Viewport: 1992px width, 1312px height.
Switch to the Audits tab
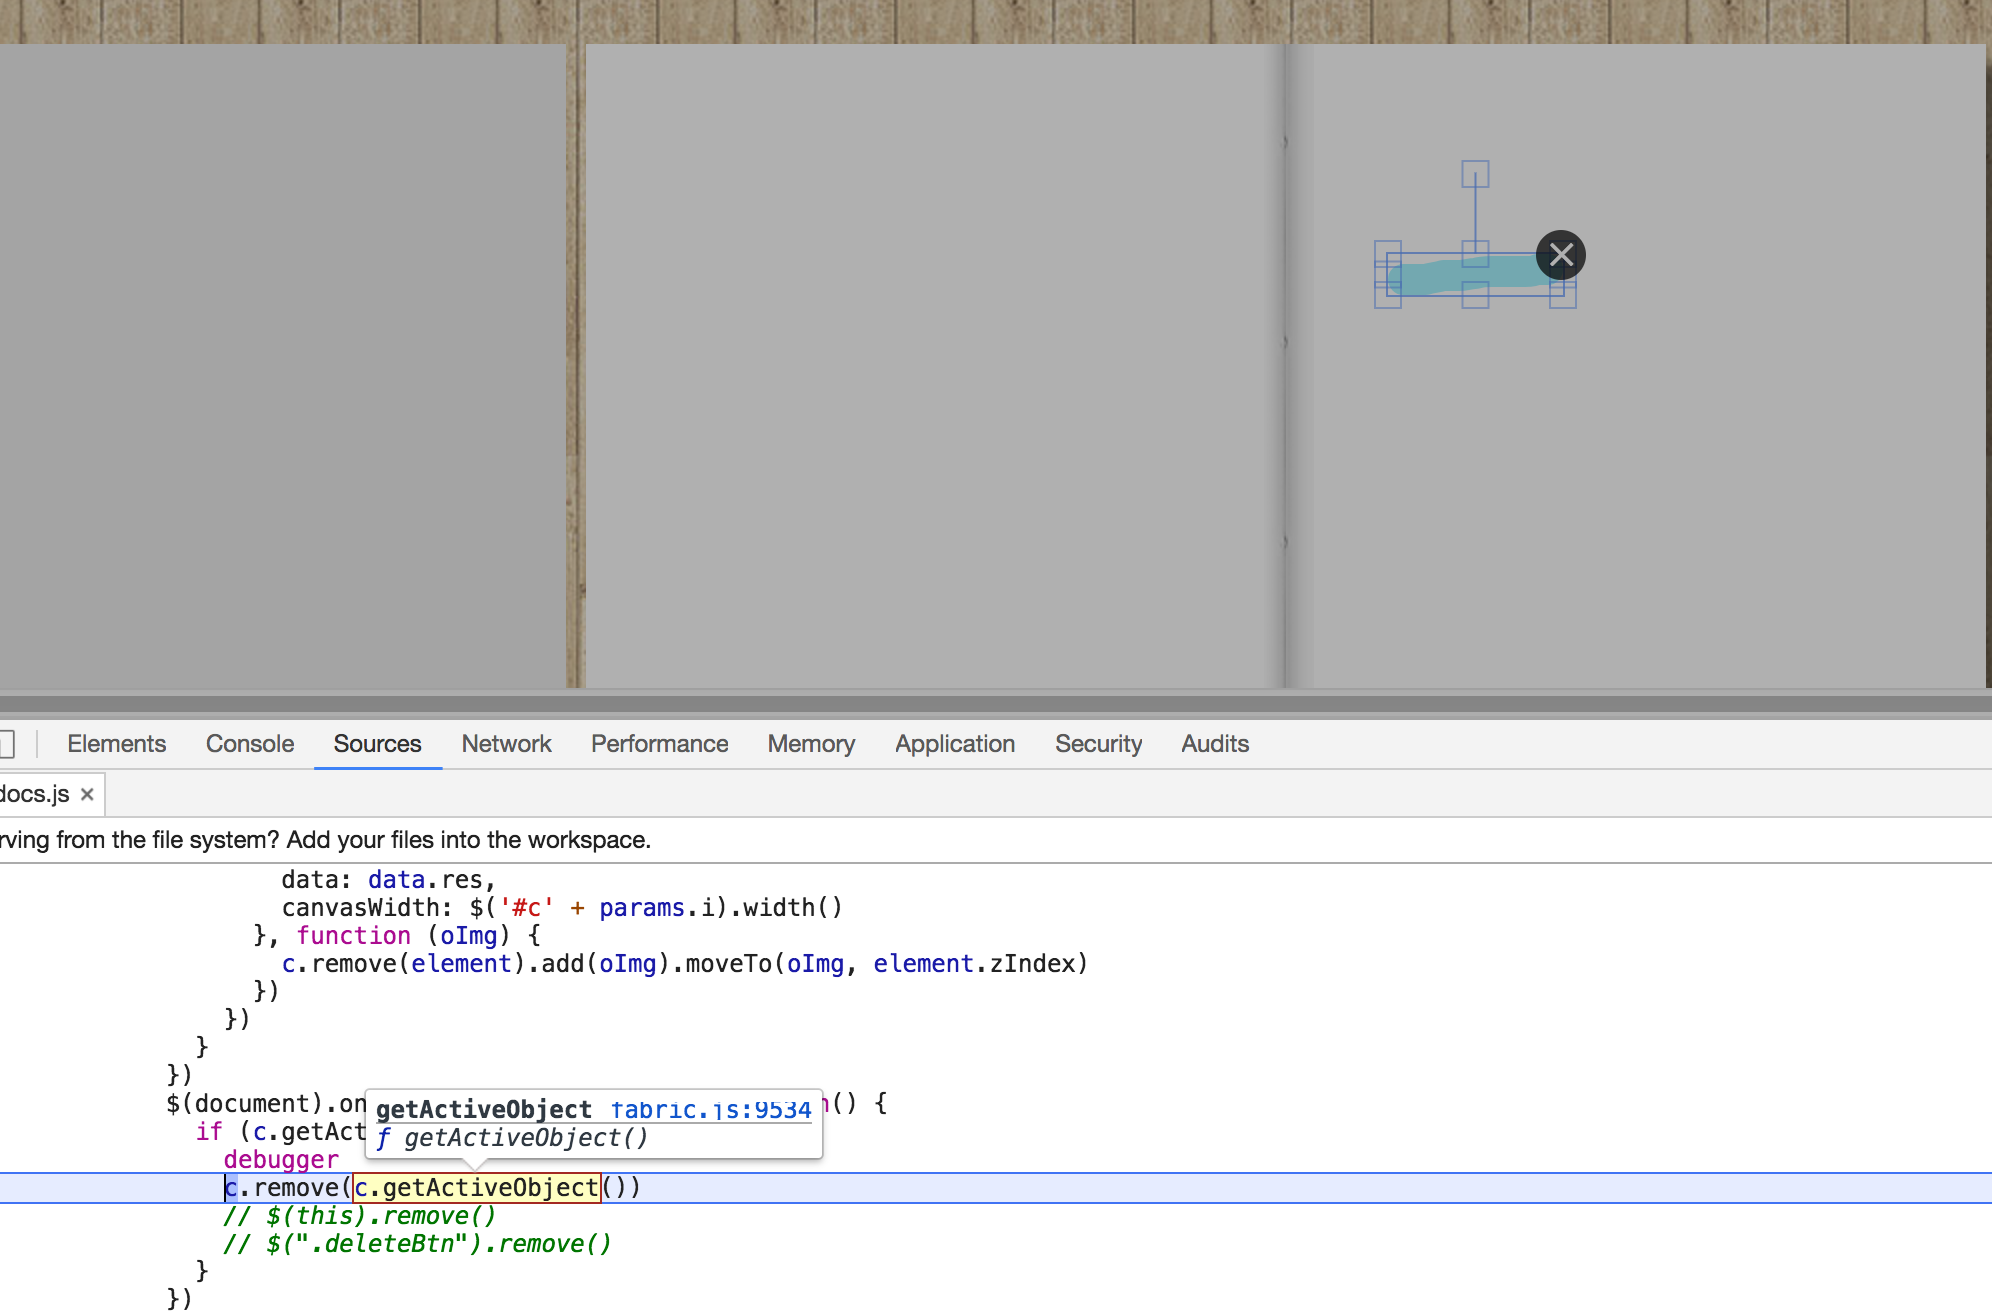(1215, 744)
